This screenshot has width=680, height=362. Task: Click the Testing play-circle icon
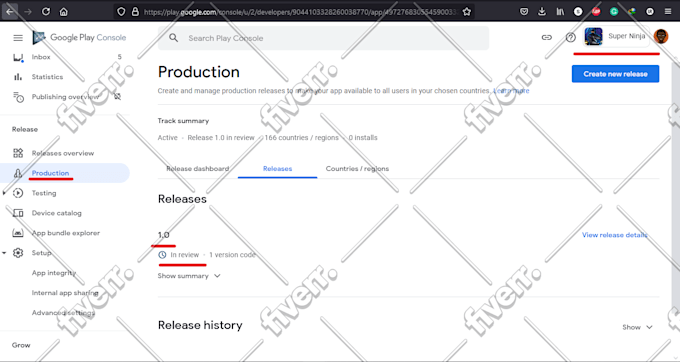(x=18, y=193)
